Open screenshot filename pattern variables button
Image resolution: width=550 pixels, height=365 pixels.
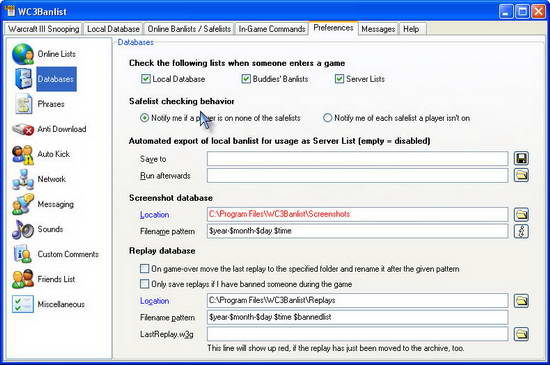pyautogui.click(x=521, y=231)
